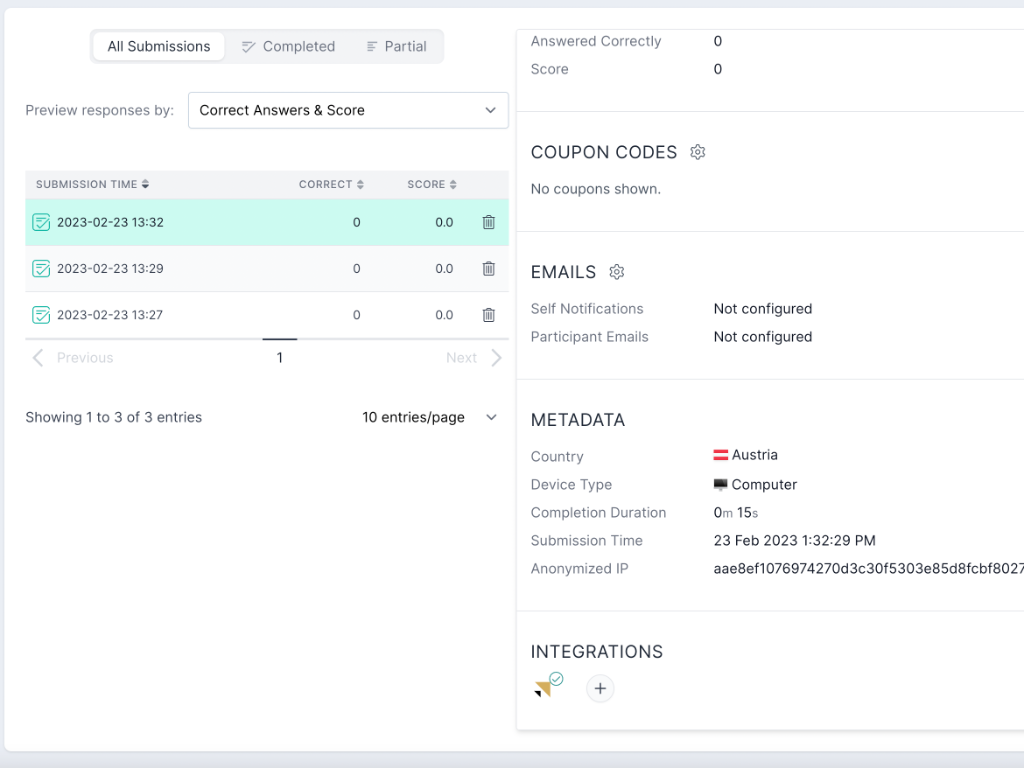Screen dimensions: 1024x768
Task: Switch to the Partial tab
Action: [x=396, y=46]
